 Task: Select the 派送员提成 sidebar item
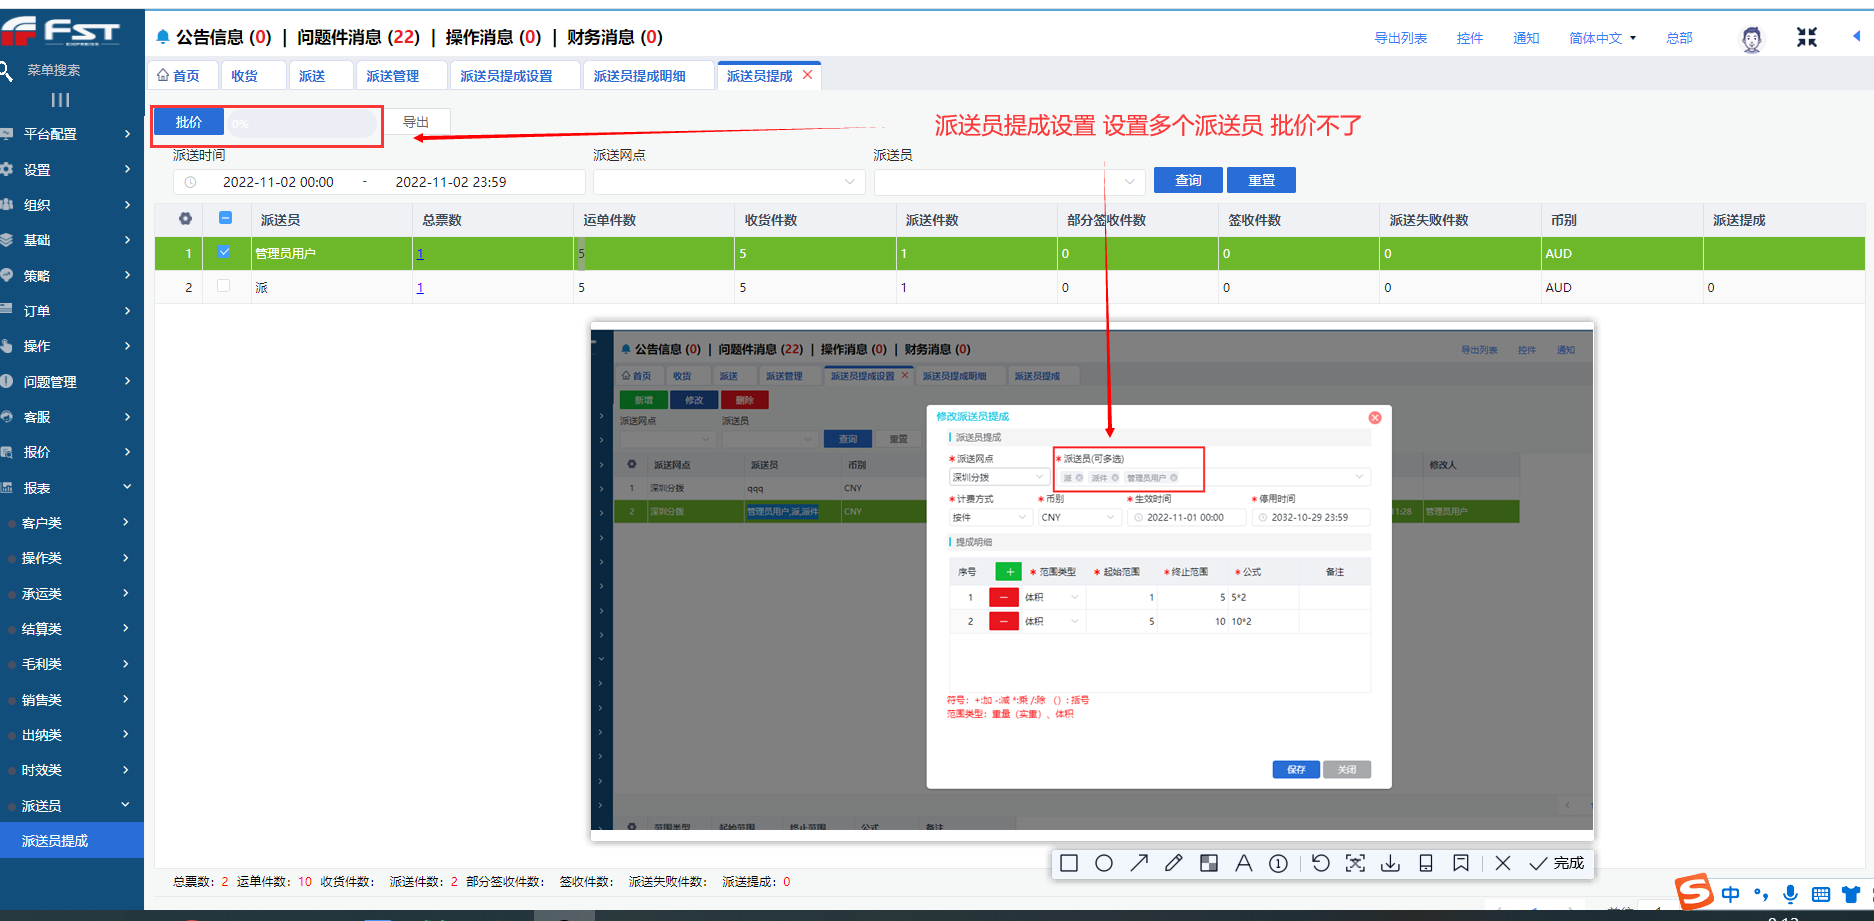[72, 841]
